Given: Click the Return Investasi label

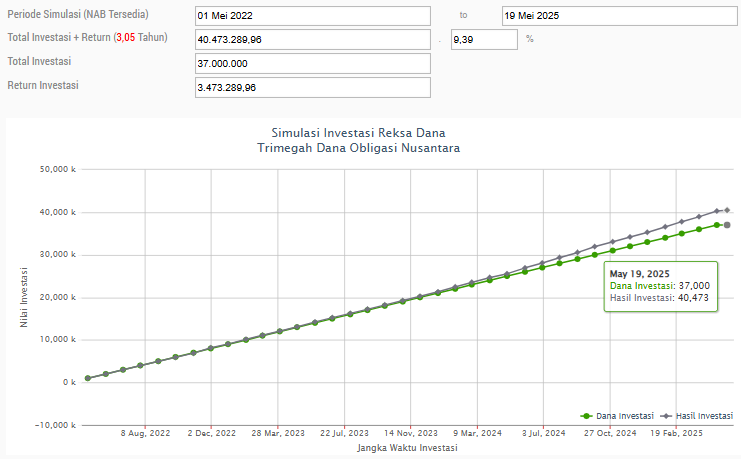Looking at the screenshot, I should pos(43,86).
